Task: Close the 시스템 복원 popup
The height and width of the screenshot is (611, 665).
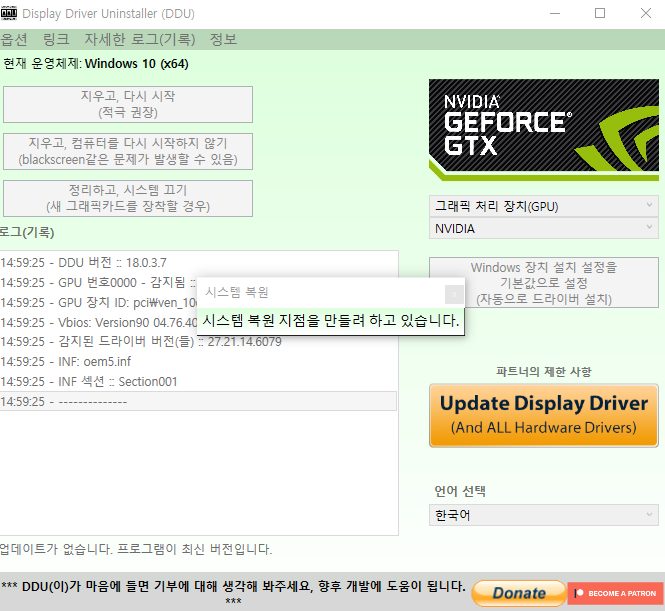Action: coord(454,294)
